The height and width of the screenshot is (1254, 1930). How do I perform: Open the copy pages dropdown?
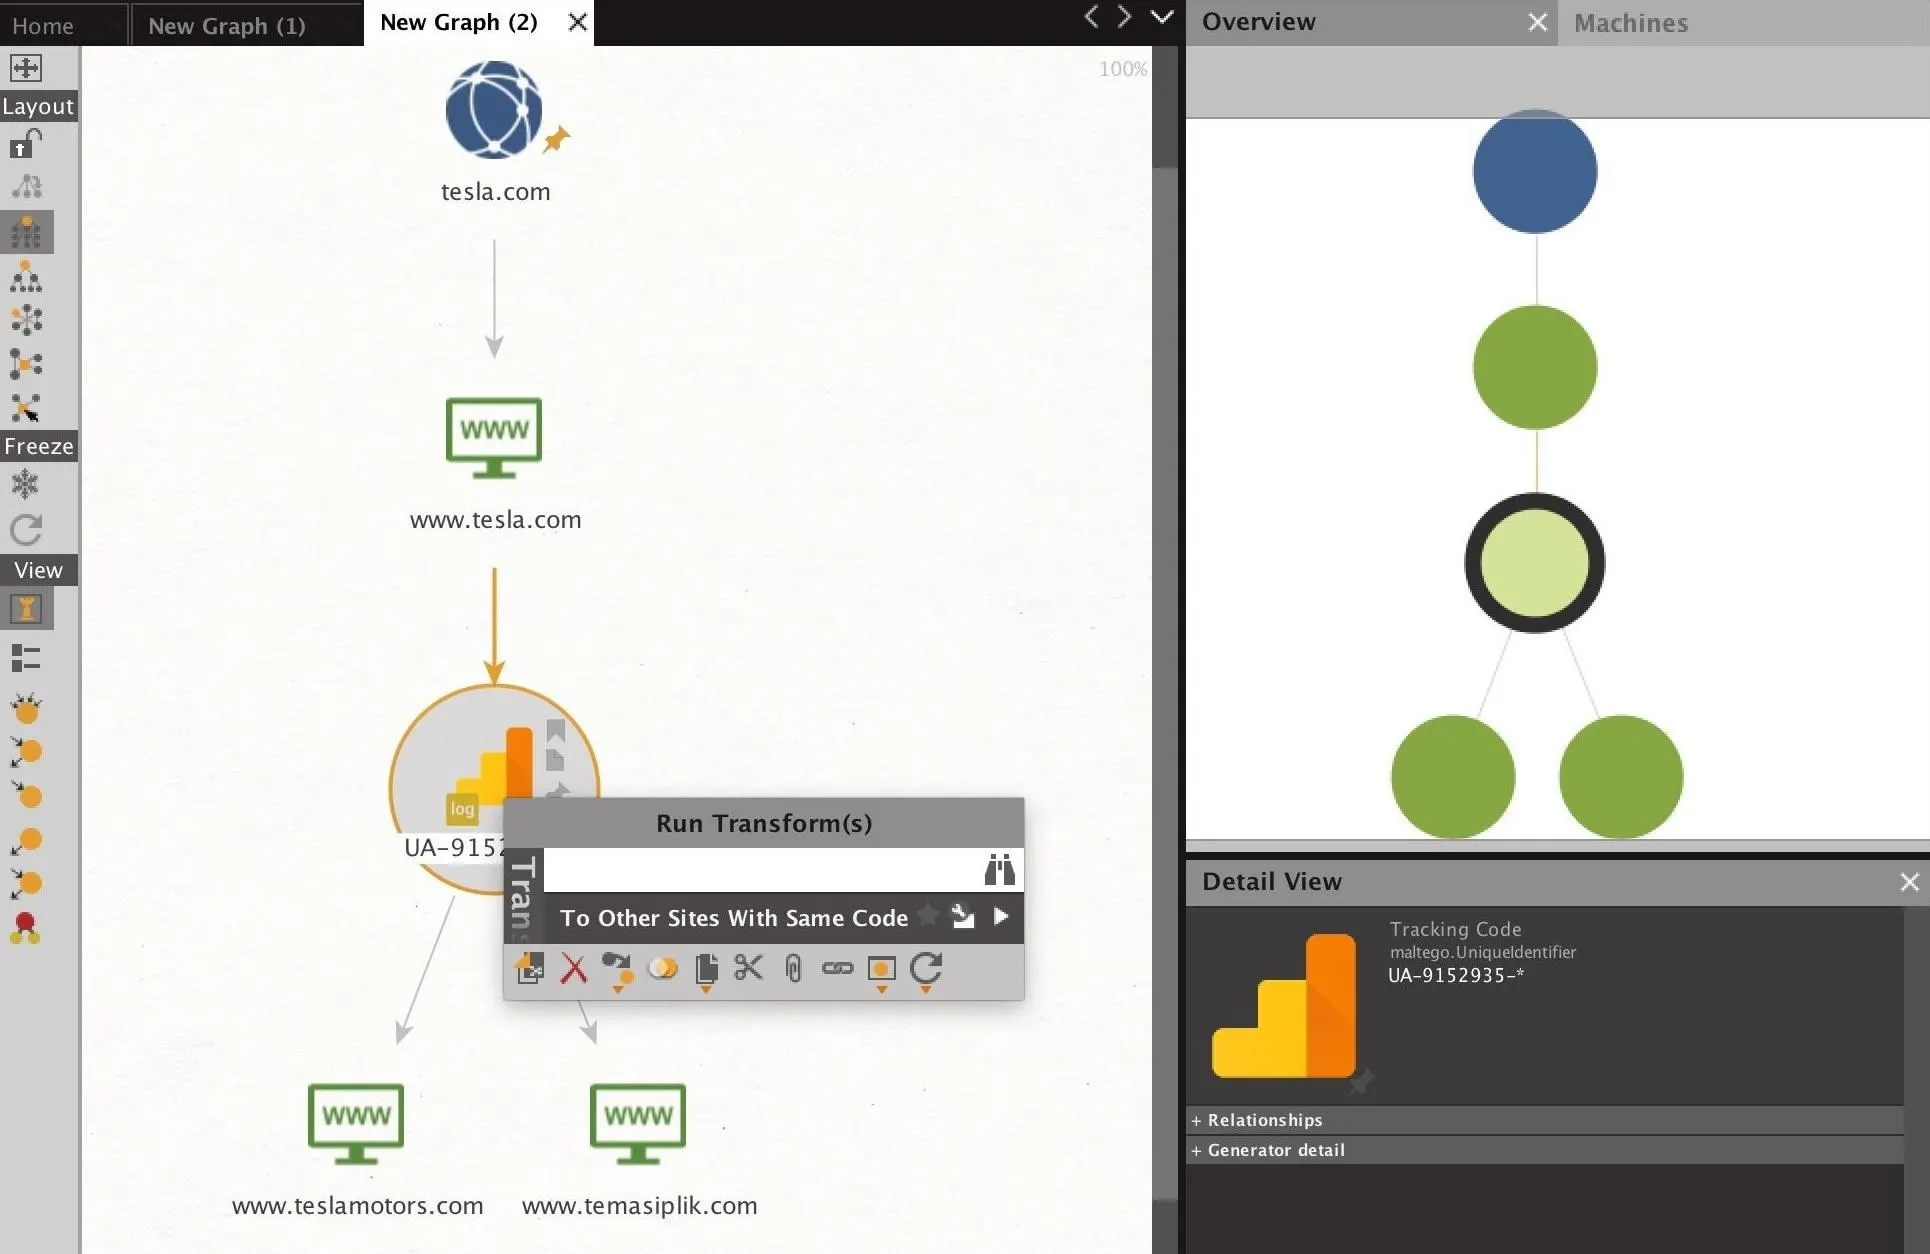(x=706, y=971)
